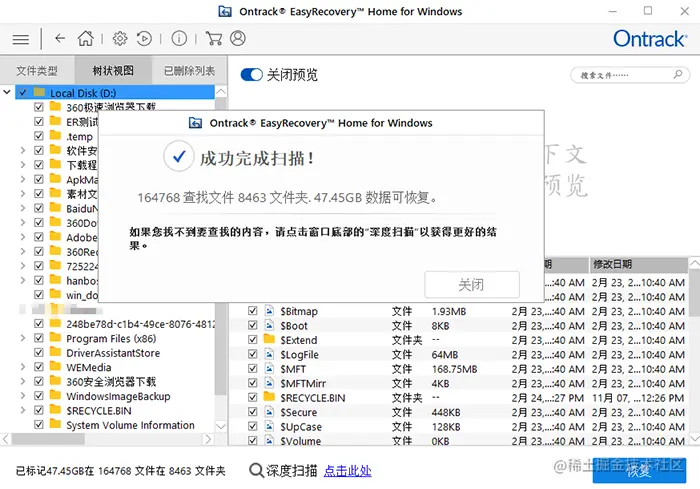
Task: Expand the Program Files (x86) folder
Action: [23, 338]
